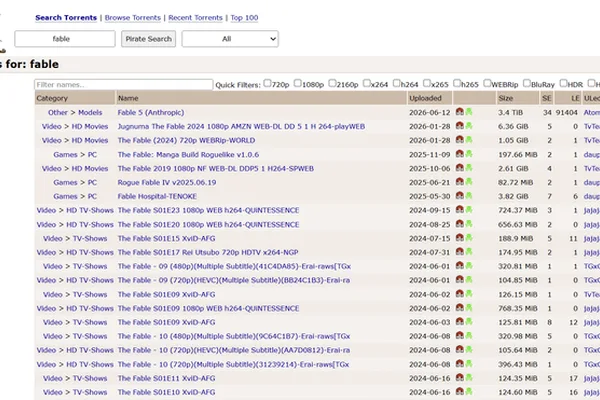This screenshot has height=400, width=600.
Task: Click the Pirate Search button
Action: pos(148,39)
